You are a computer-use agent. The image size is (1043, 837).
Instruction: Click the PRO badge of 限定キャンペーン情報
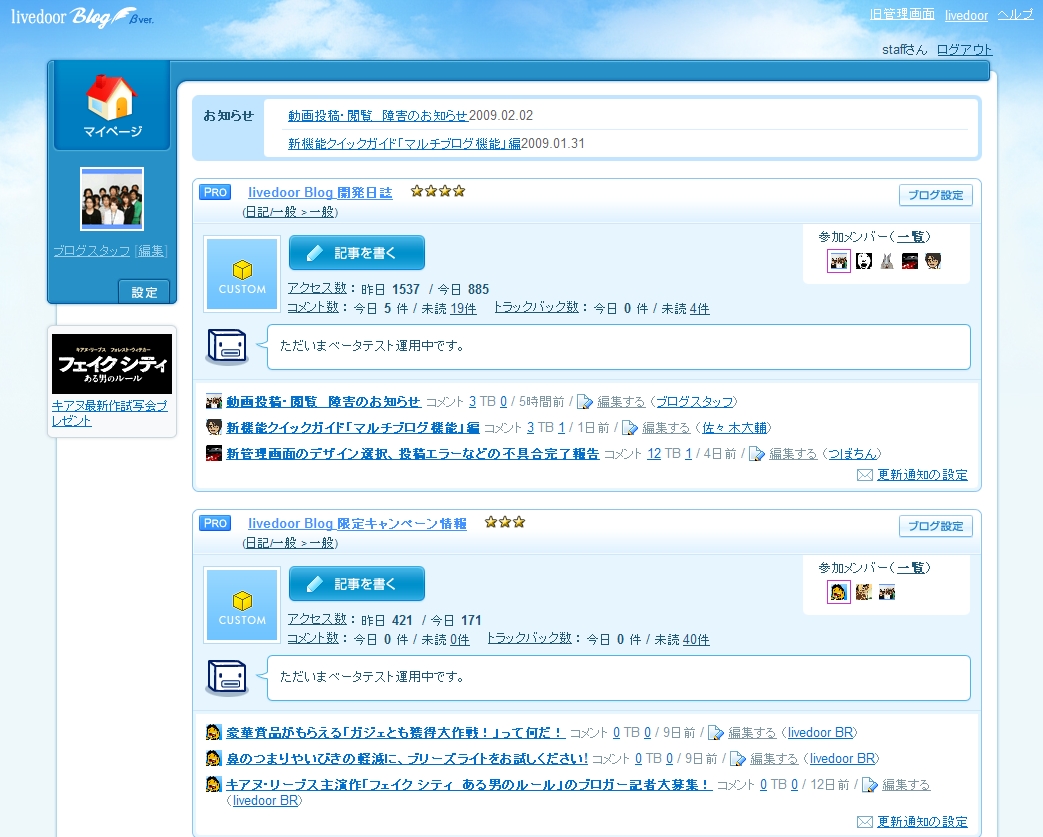[215, 523]
